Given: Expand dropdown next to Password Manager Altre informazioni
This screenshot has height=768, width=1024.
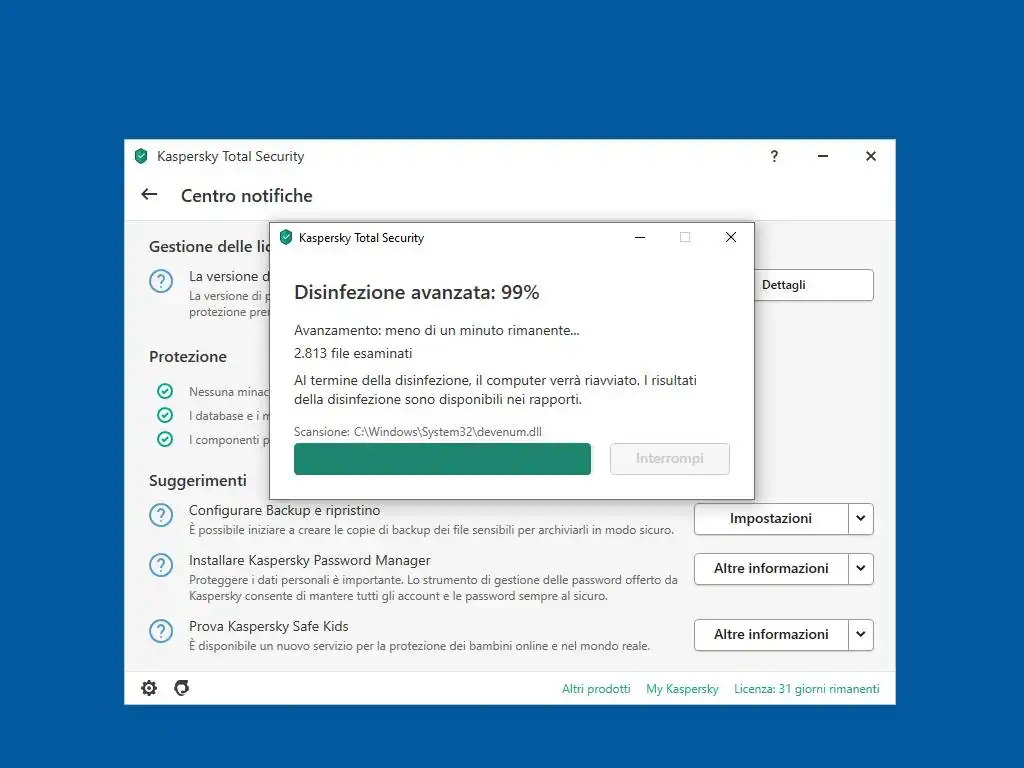Looking at the screenshot, I should tap(861, 569).
